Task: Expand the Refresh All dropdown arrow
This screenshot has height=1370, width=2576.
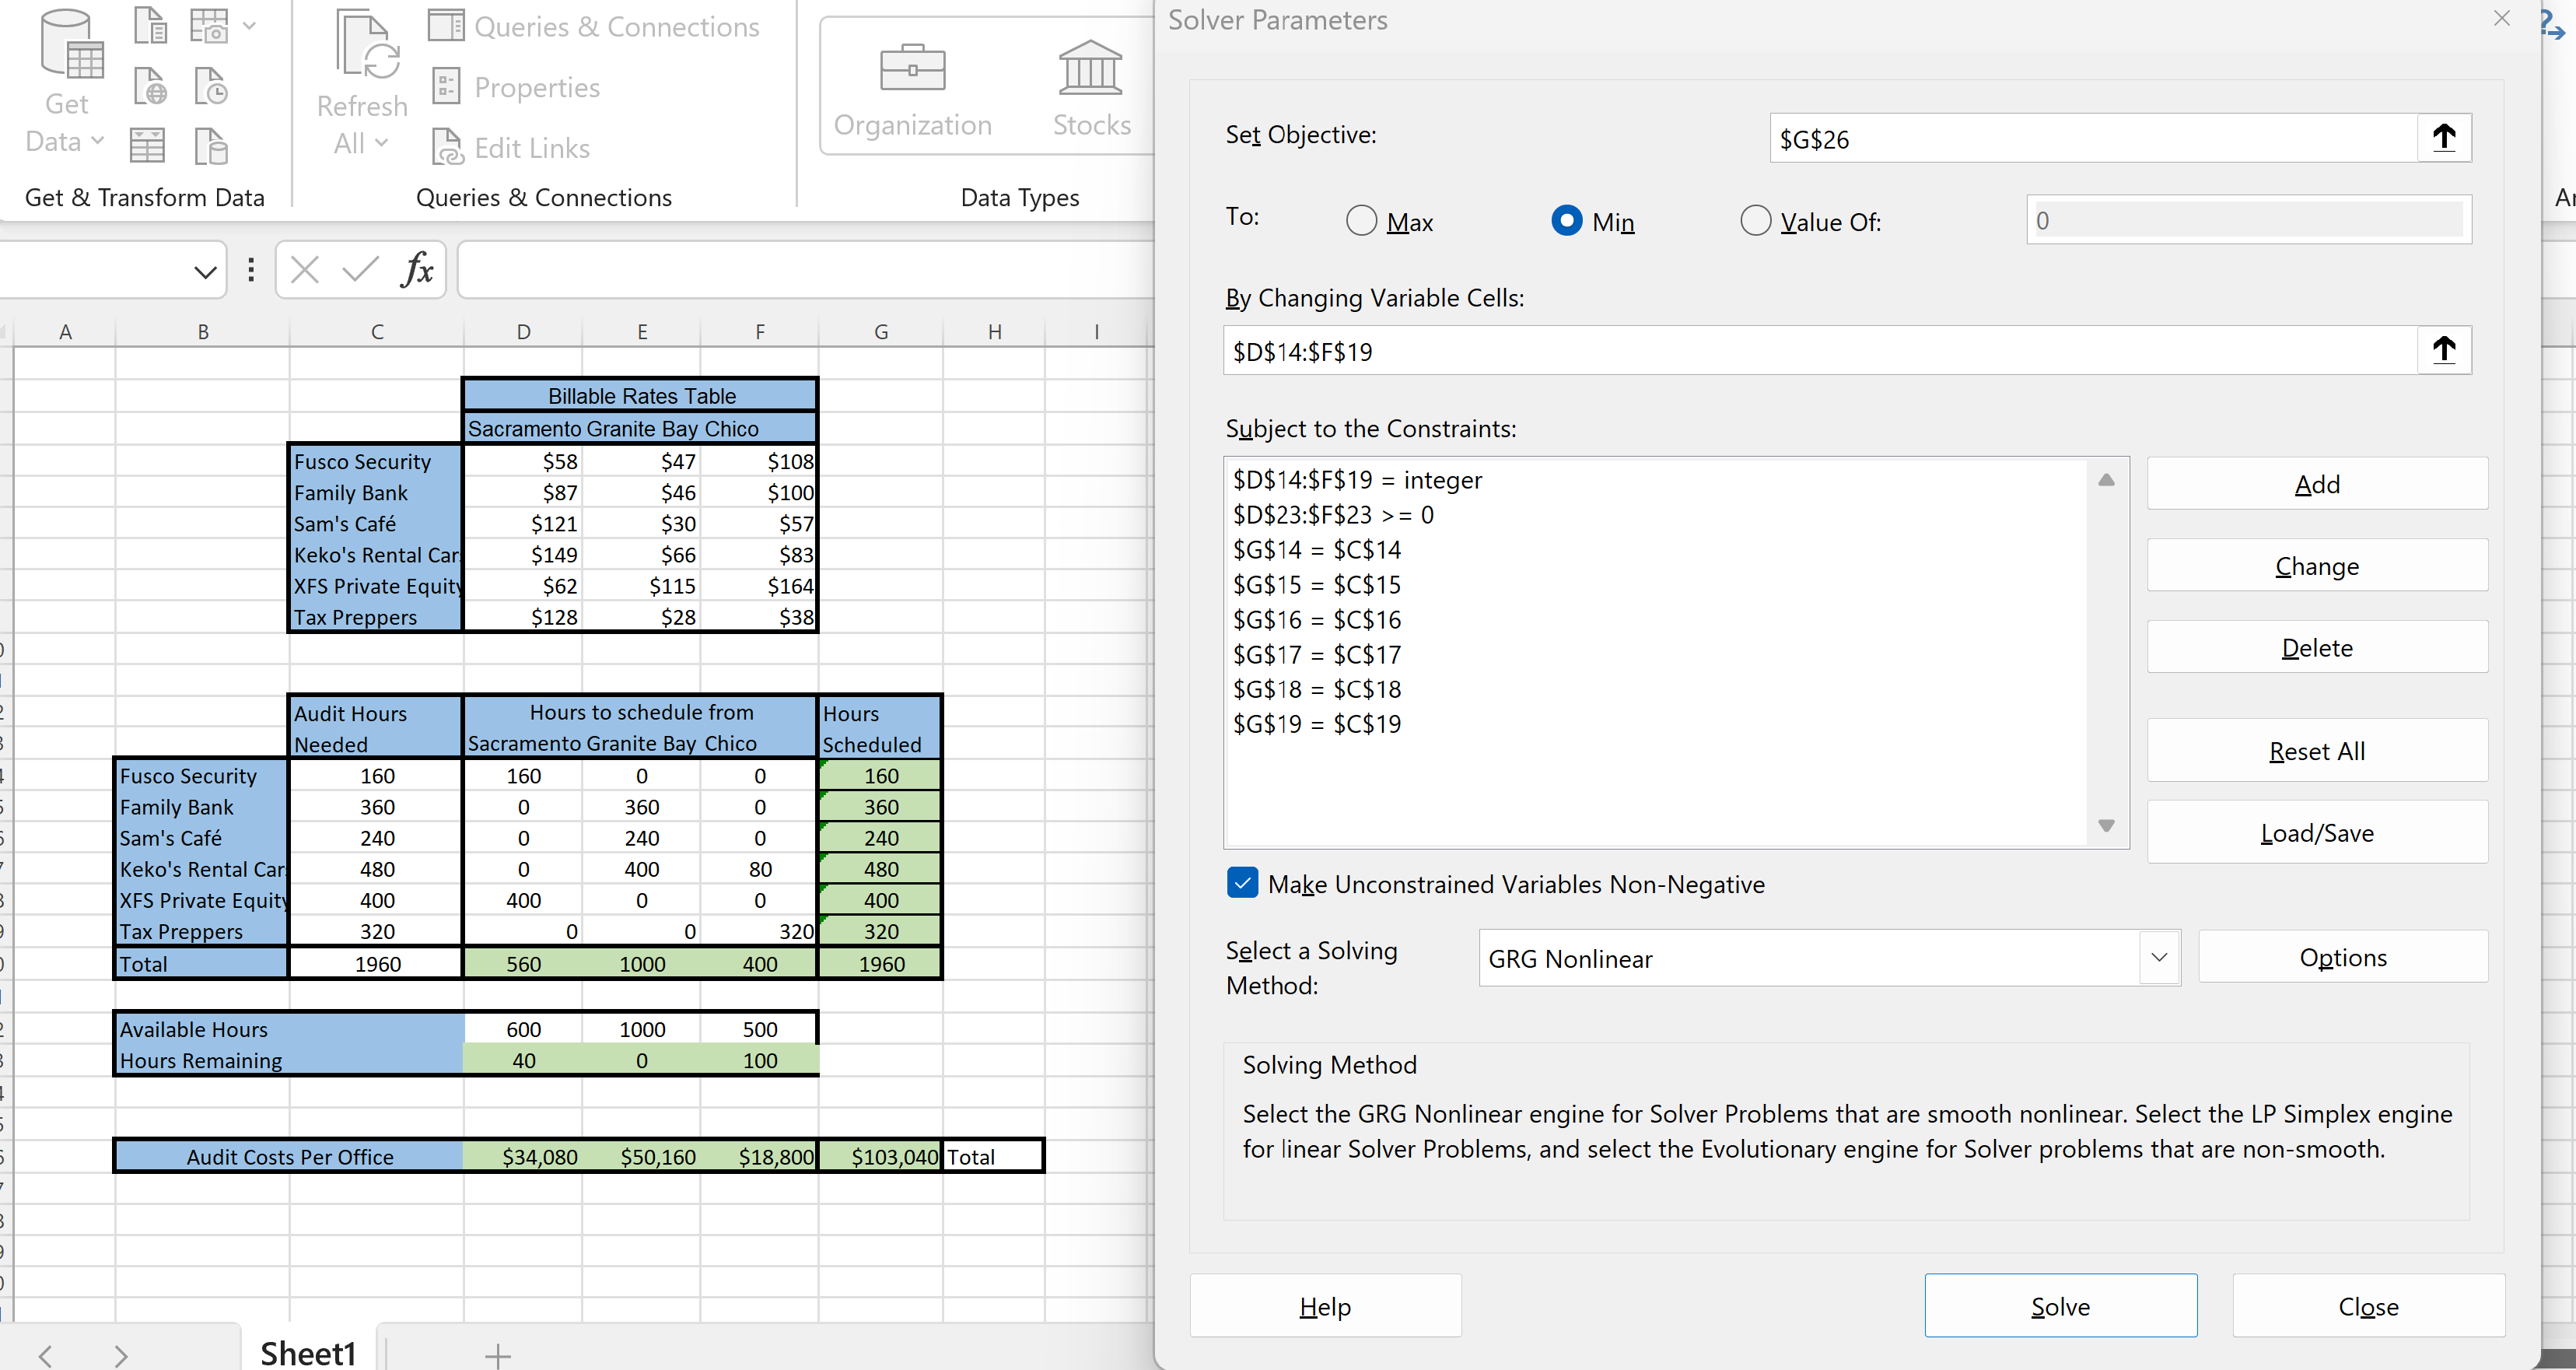Action: (381, 143)
